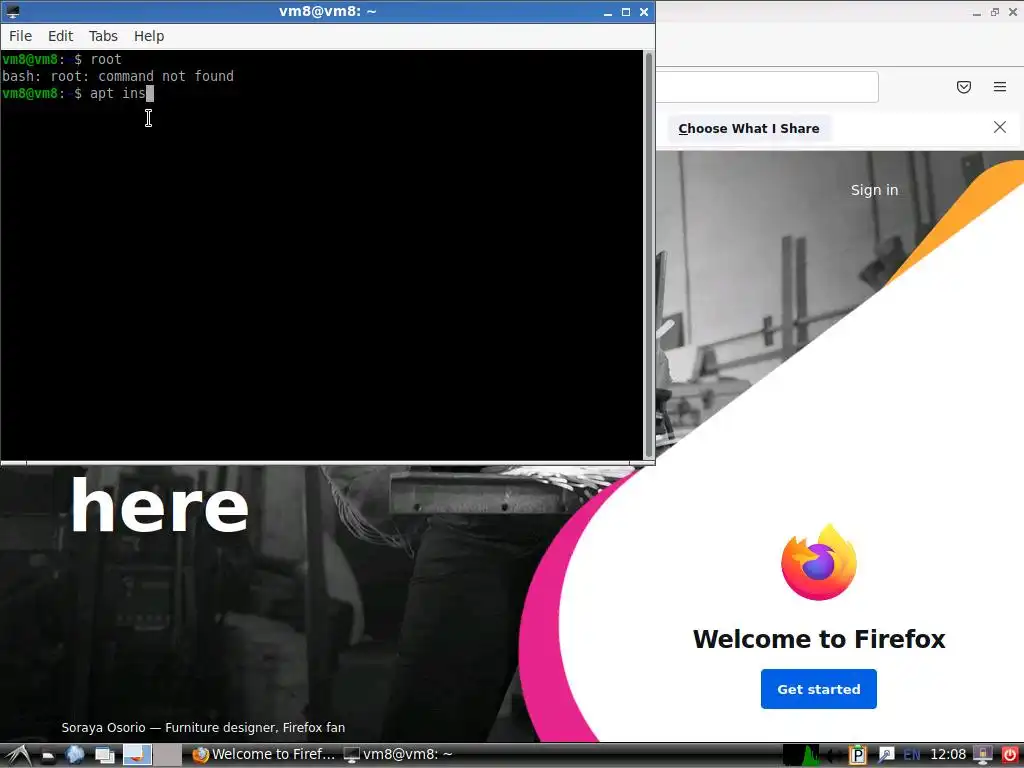
Task: Open the File menu in terminal
Action: click(20, 36)
